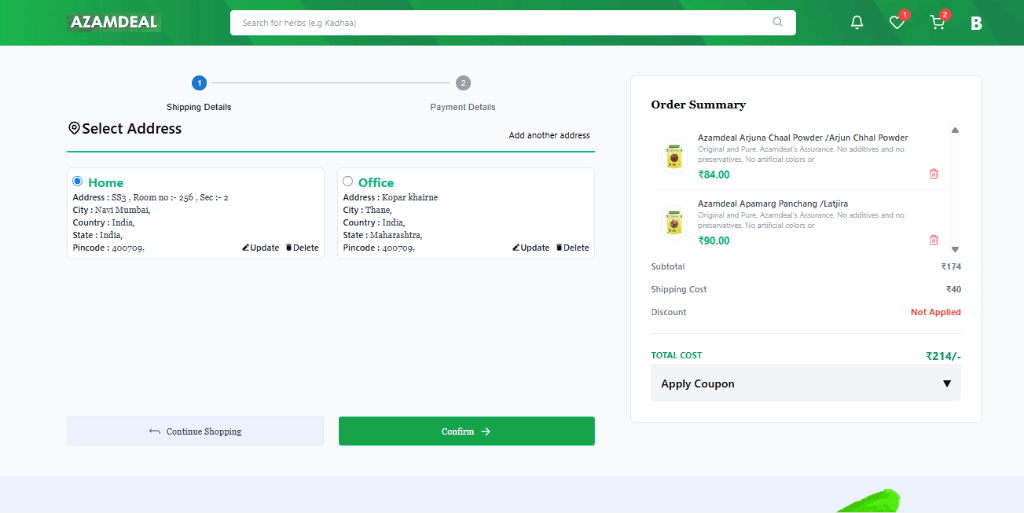Image resolution: width=1024 pixels, height=513 pixels.
Task: Click order summary scroll down arrow
Action: [955, 249]
